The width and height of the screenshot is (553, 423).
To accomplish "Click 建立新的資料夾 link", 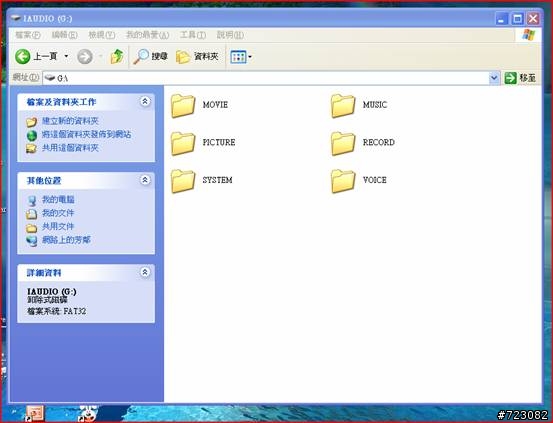I will pyautogui.click(x=70, y=121).
